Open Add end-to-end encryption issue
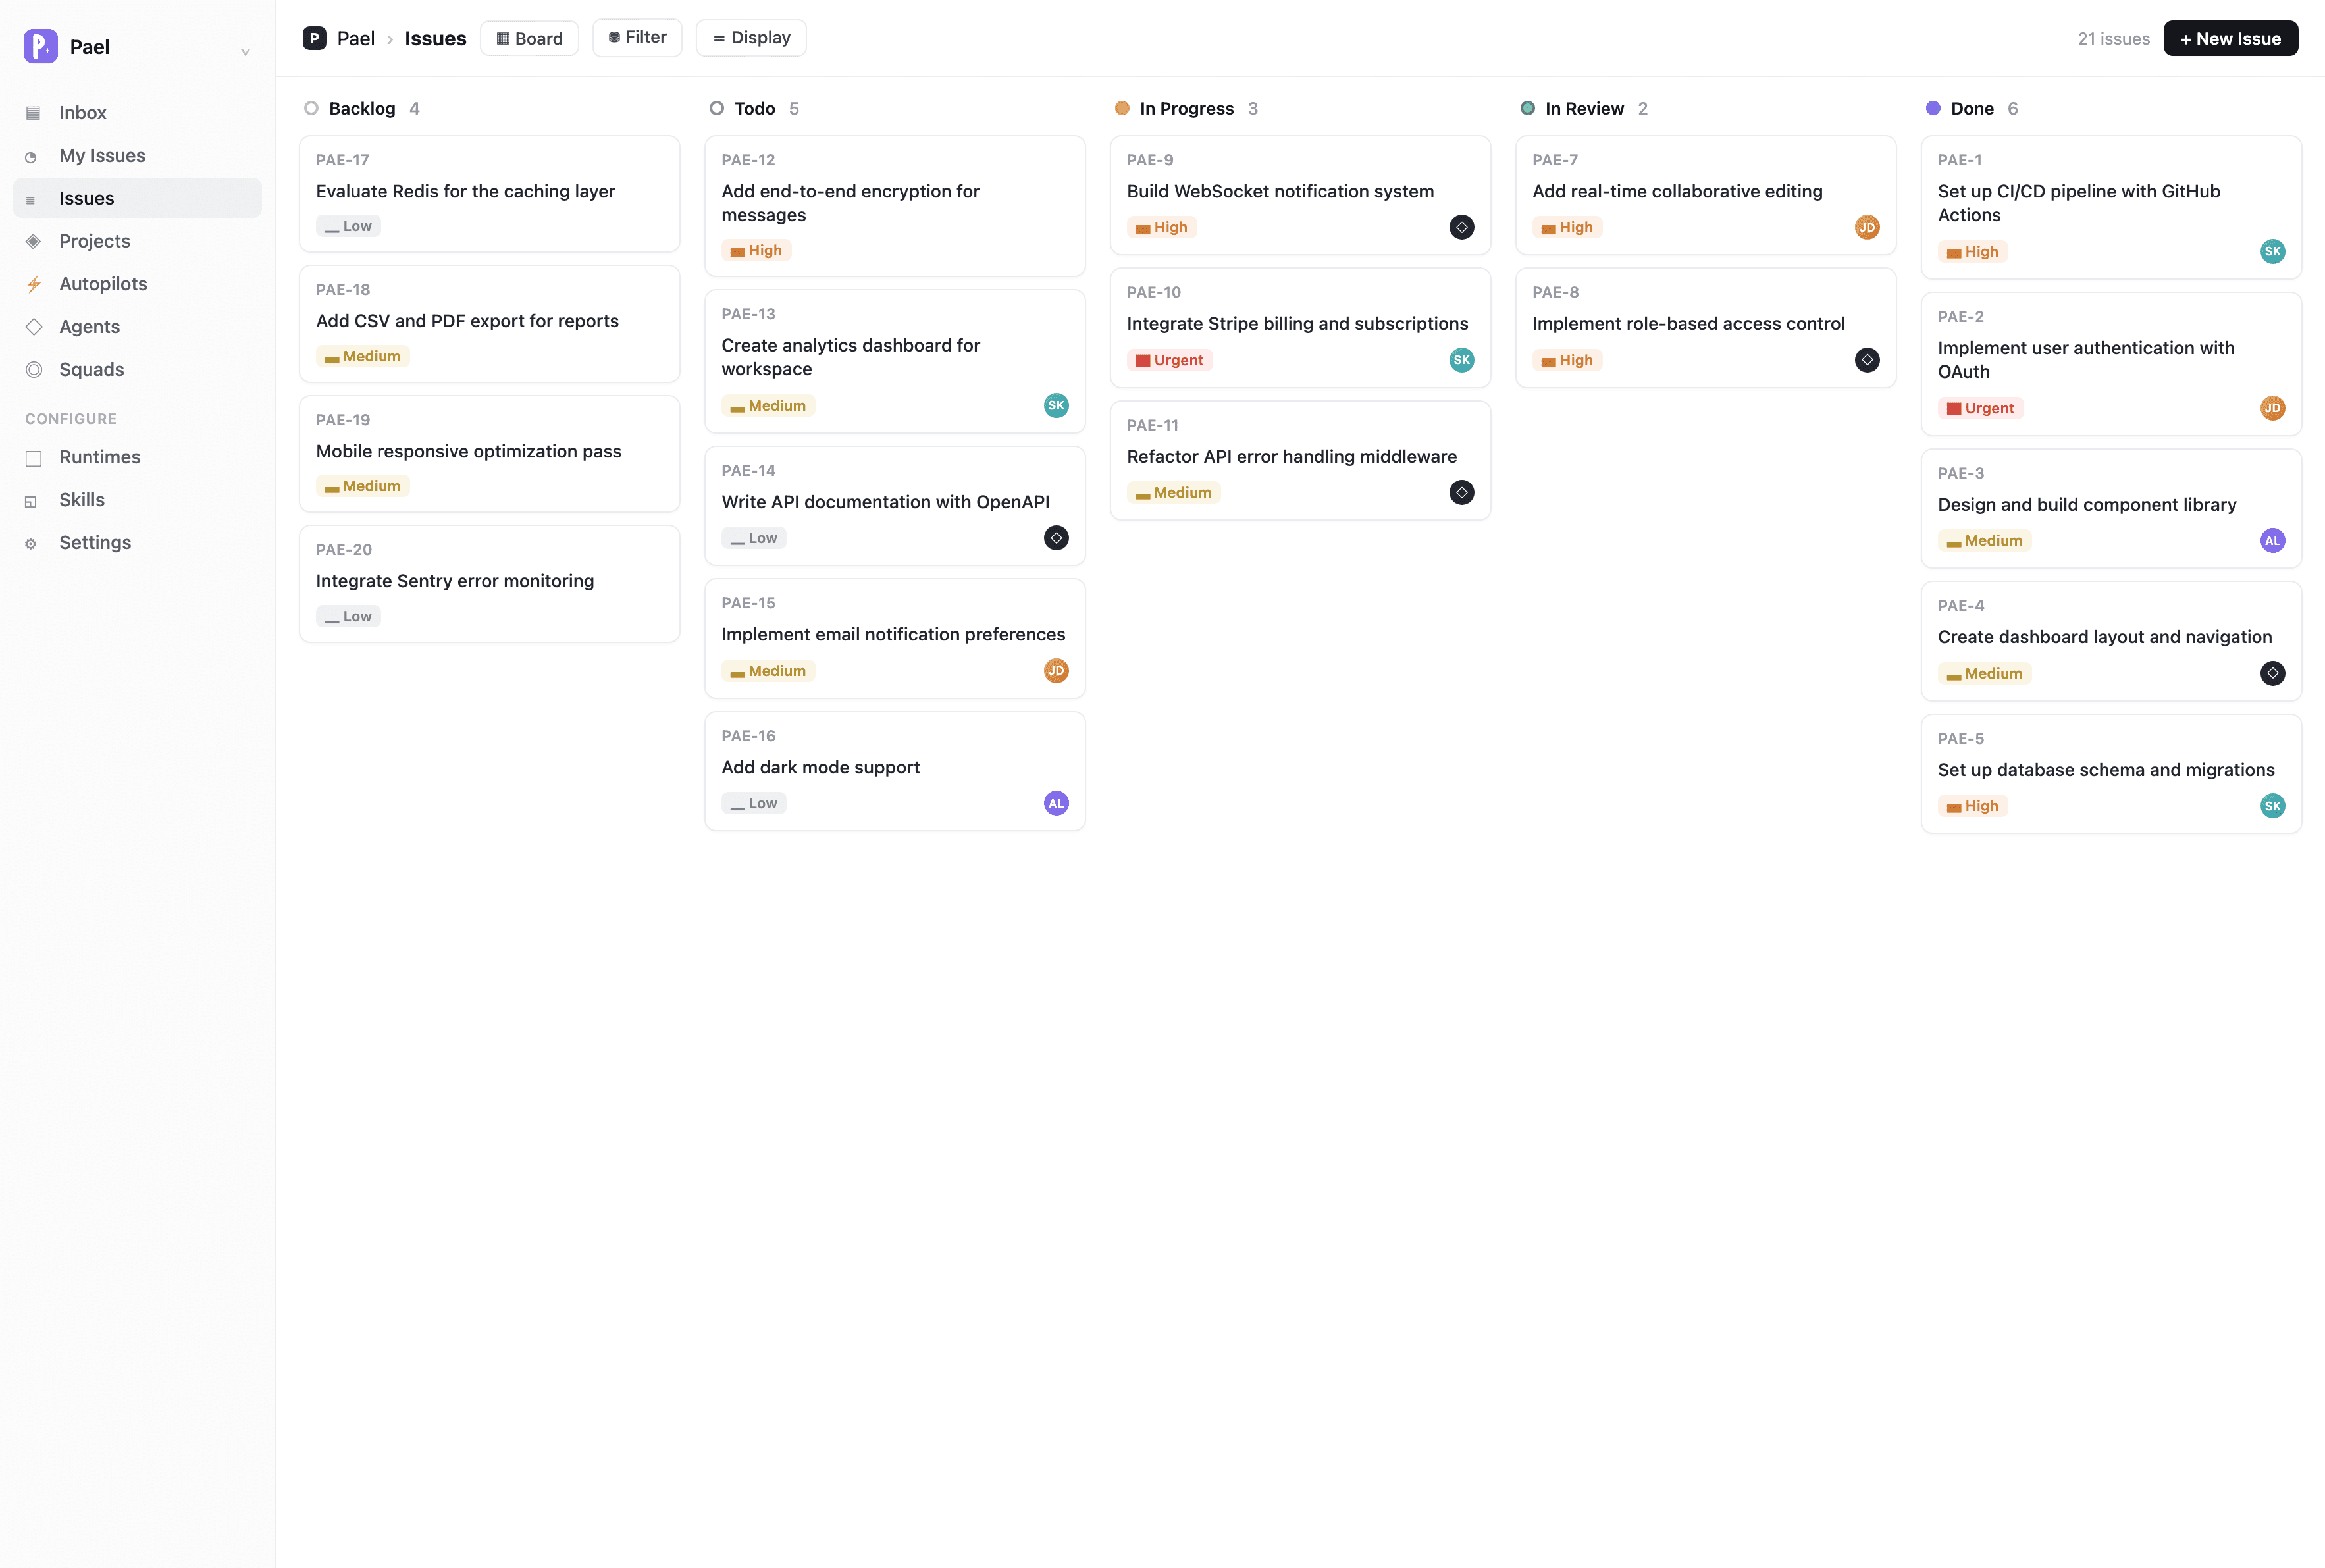Screen dimensions: 2325x1568 click(x=895, y=206)
